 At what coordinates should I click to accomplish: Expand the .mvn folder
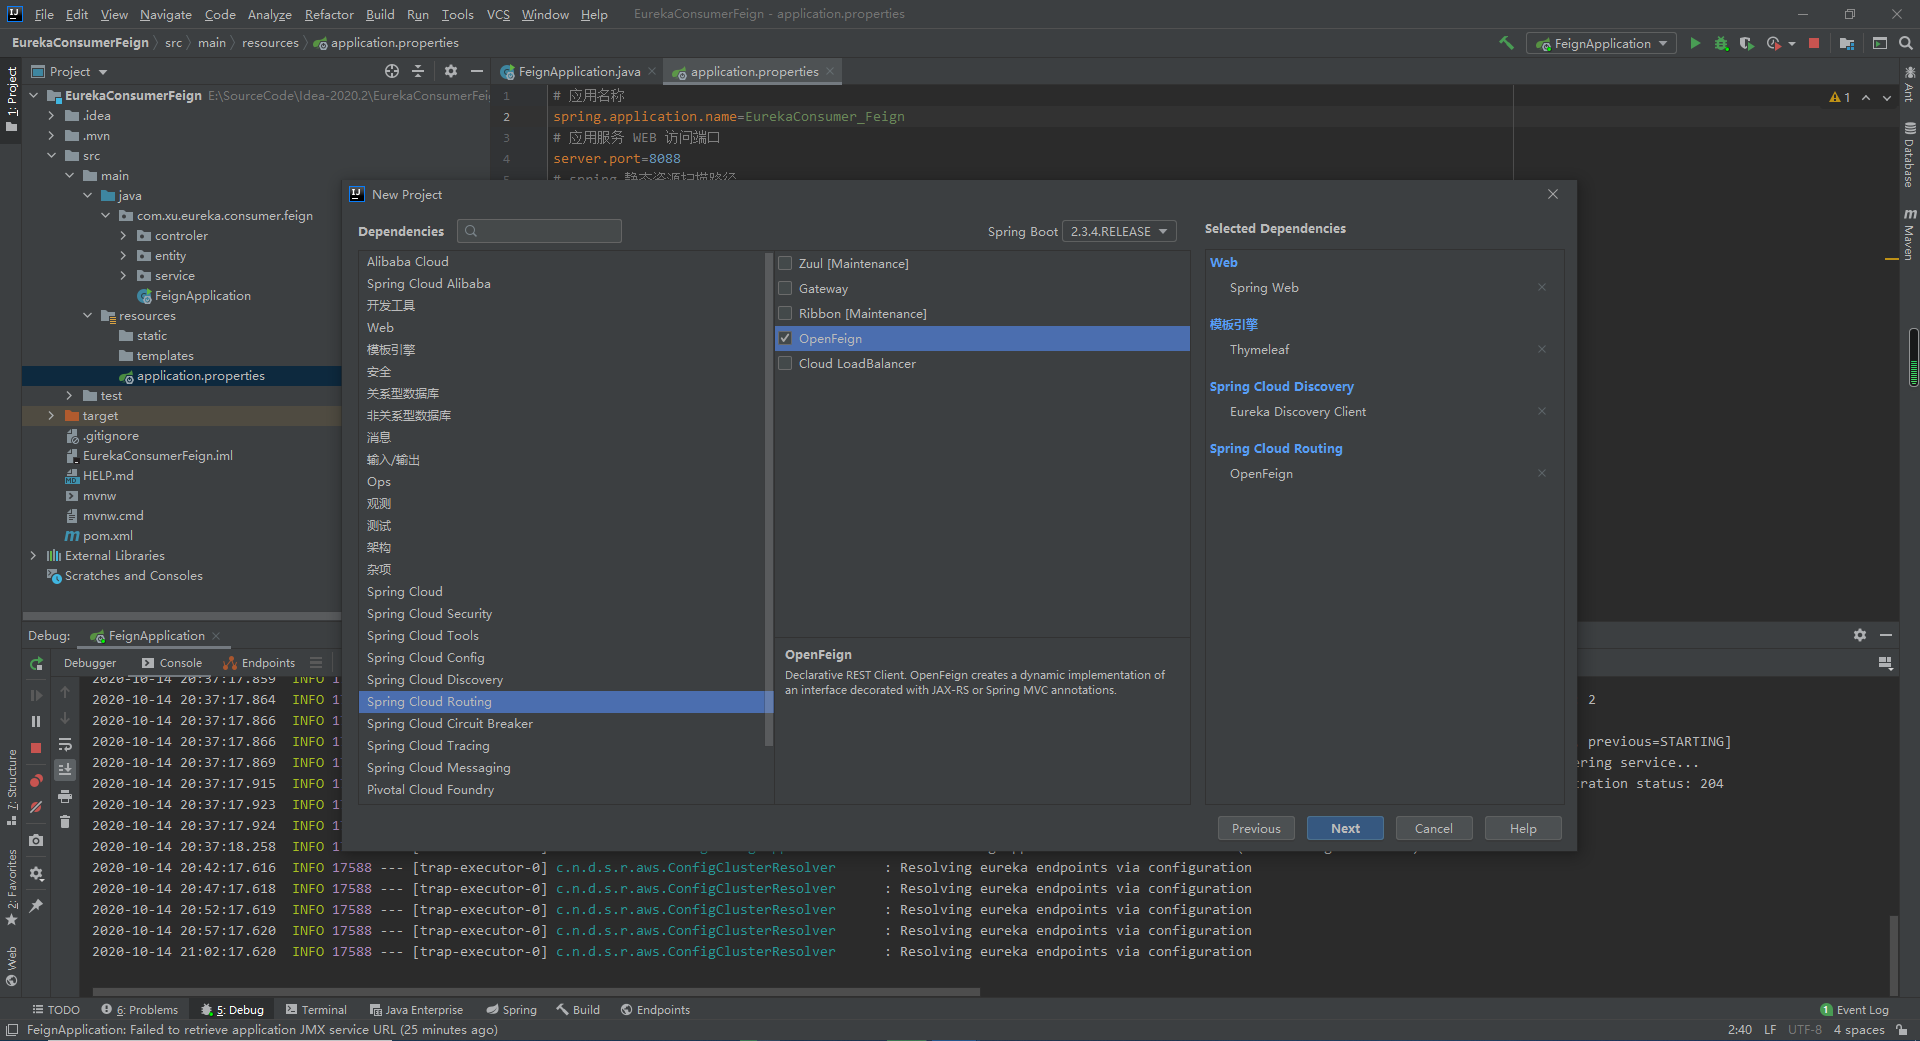51,136
